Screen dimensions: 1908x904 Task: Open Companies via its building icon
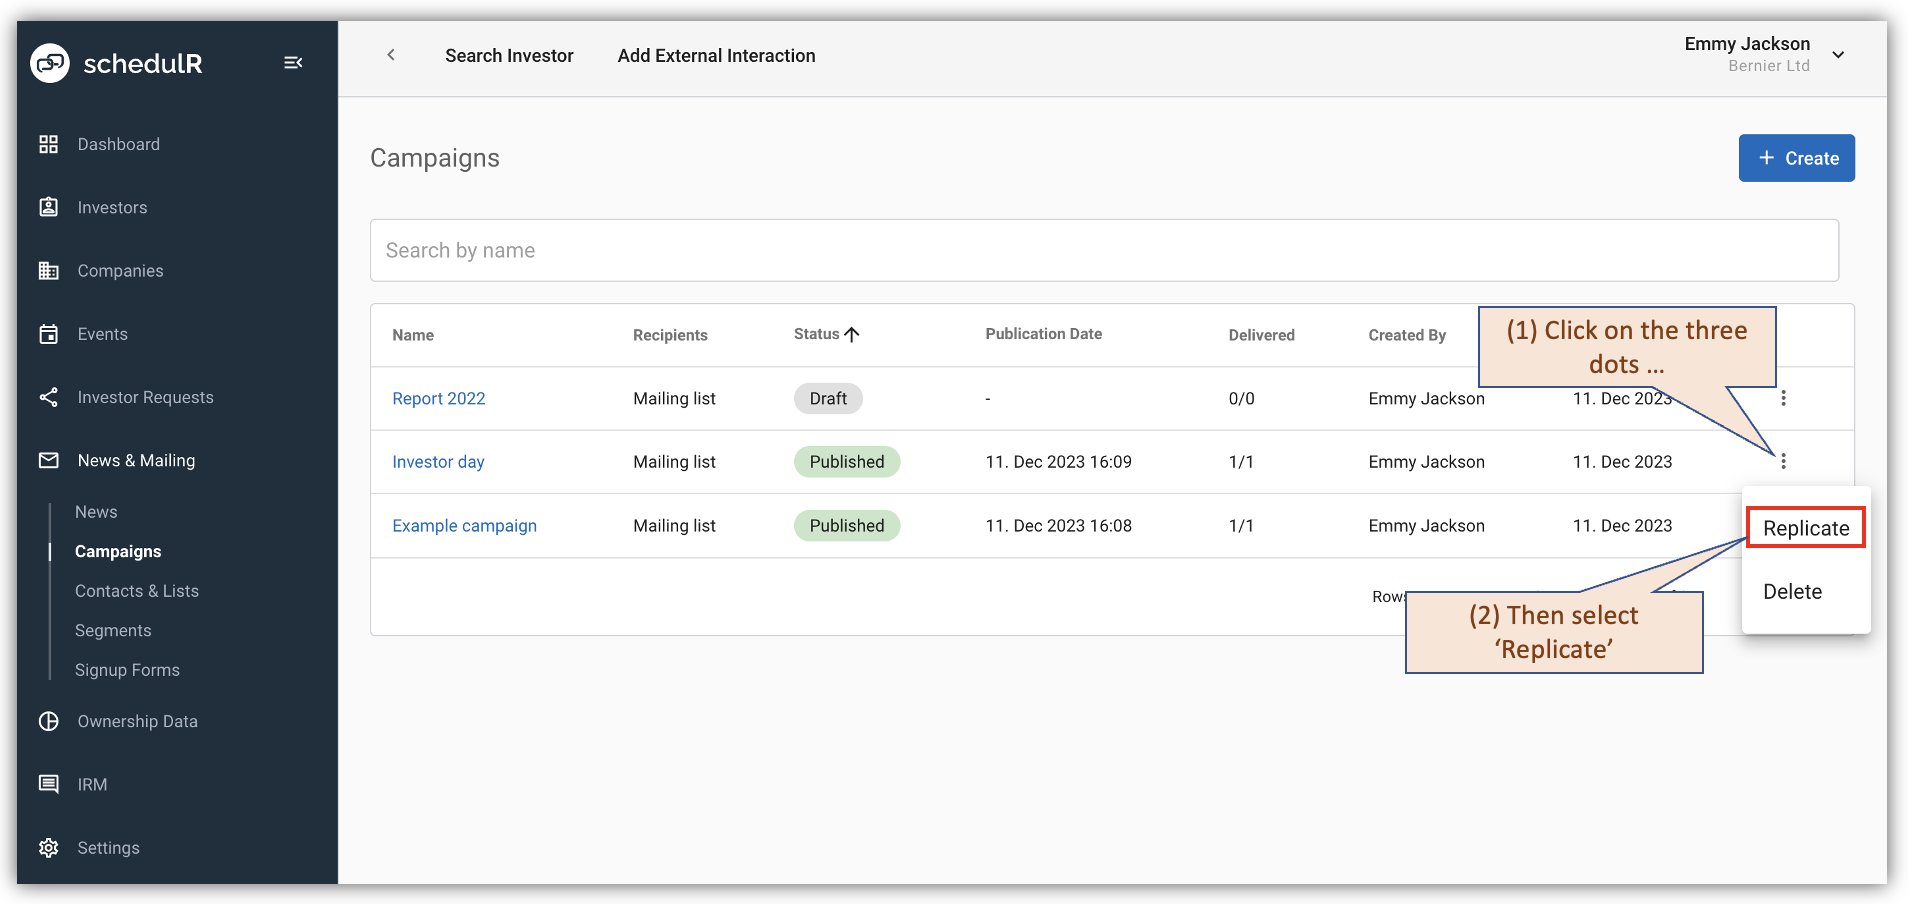tap(49, 270)
